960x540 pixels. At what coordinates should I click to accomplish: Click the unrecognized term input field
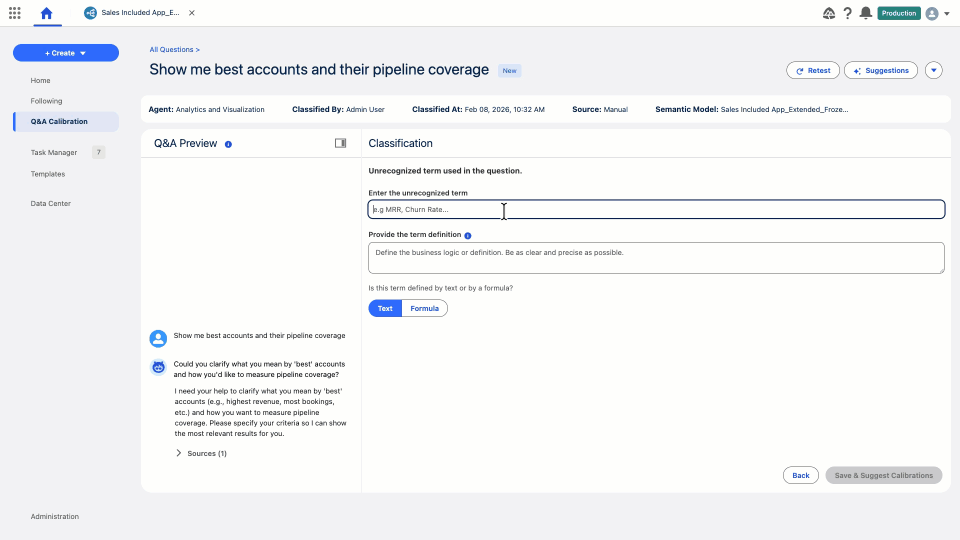[x=655, y=209]
